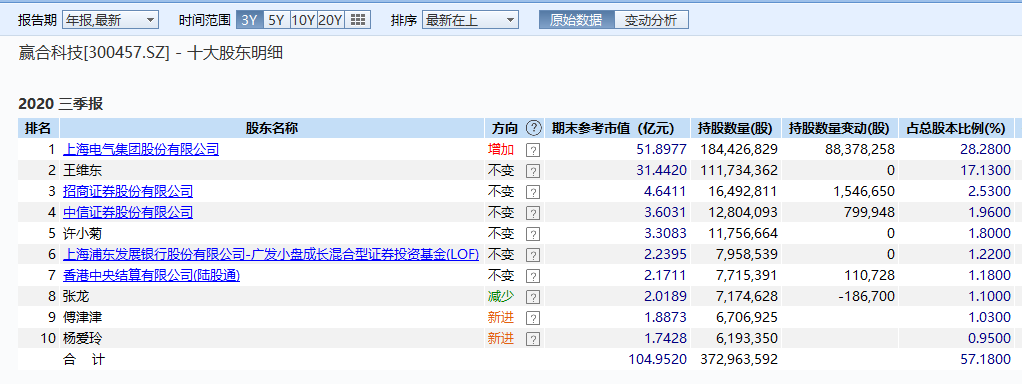
Task: Click 新进 direction in 杨爱玲 row
Action: point(501,338)
